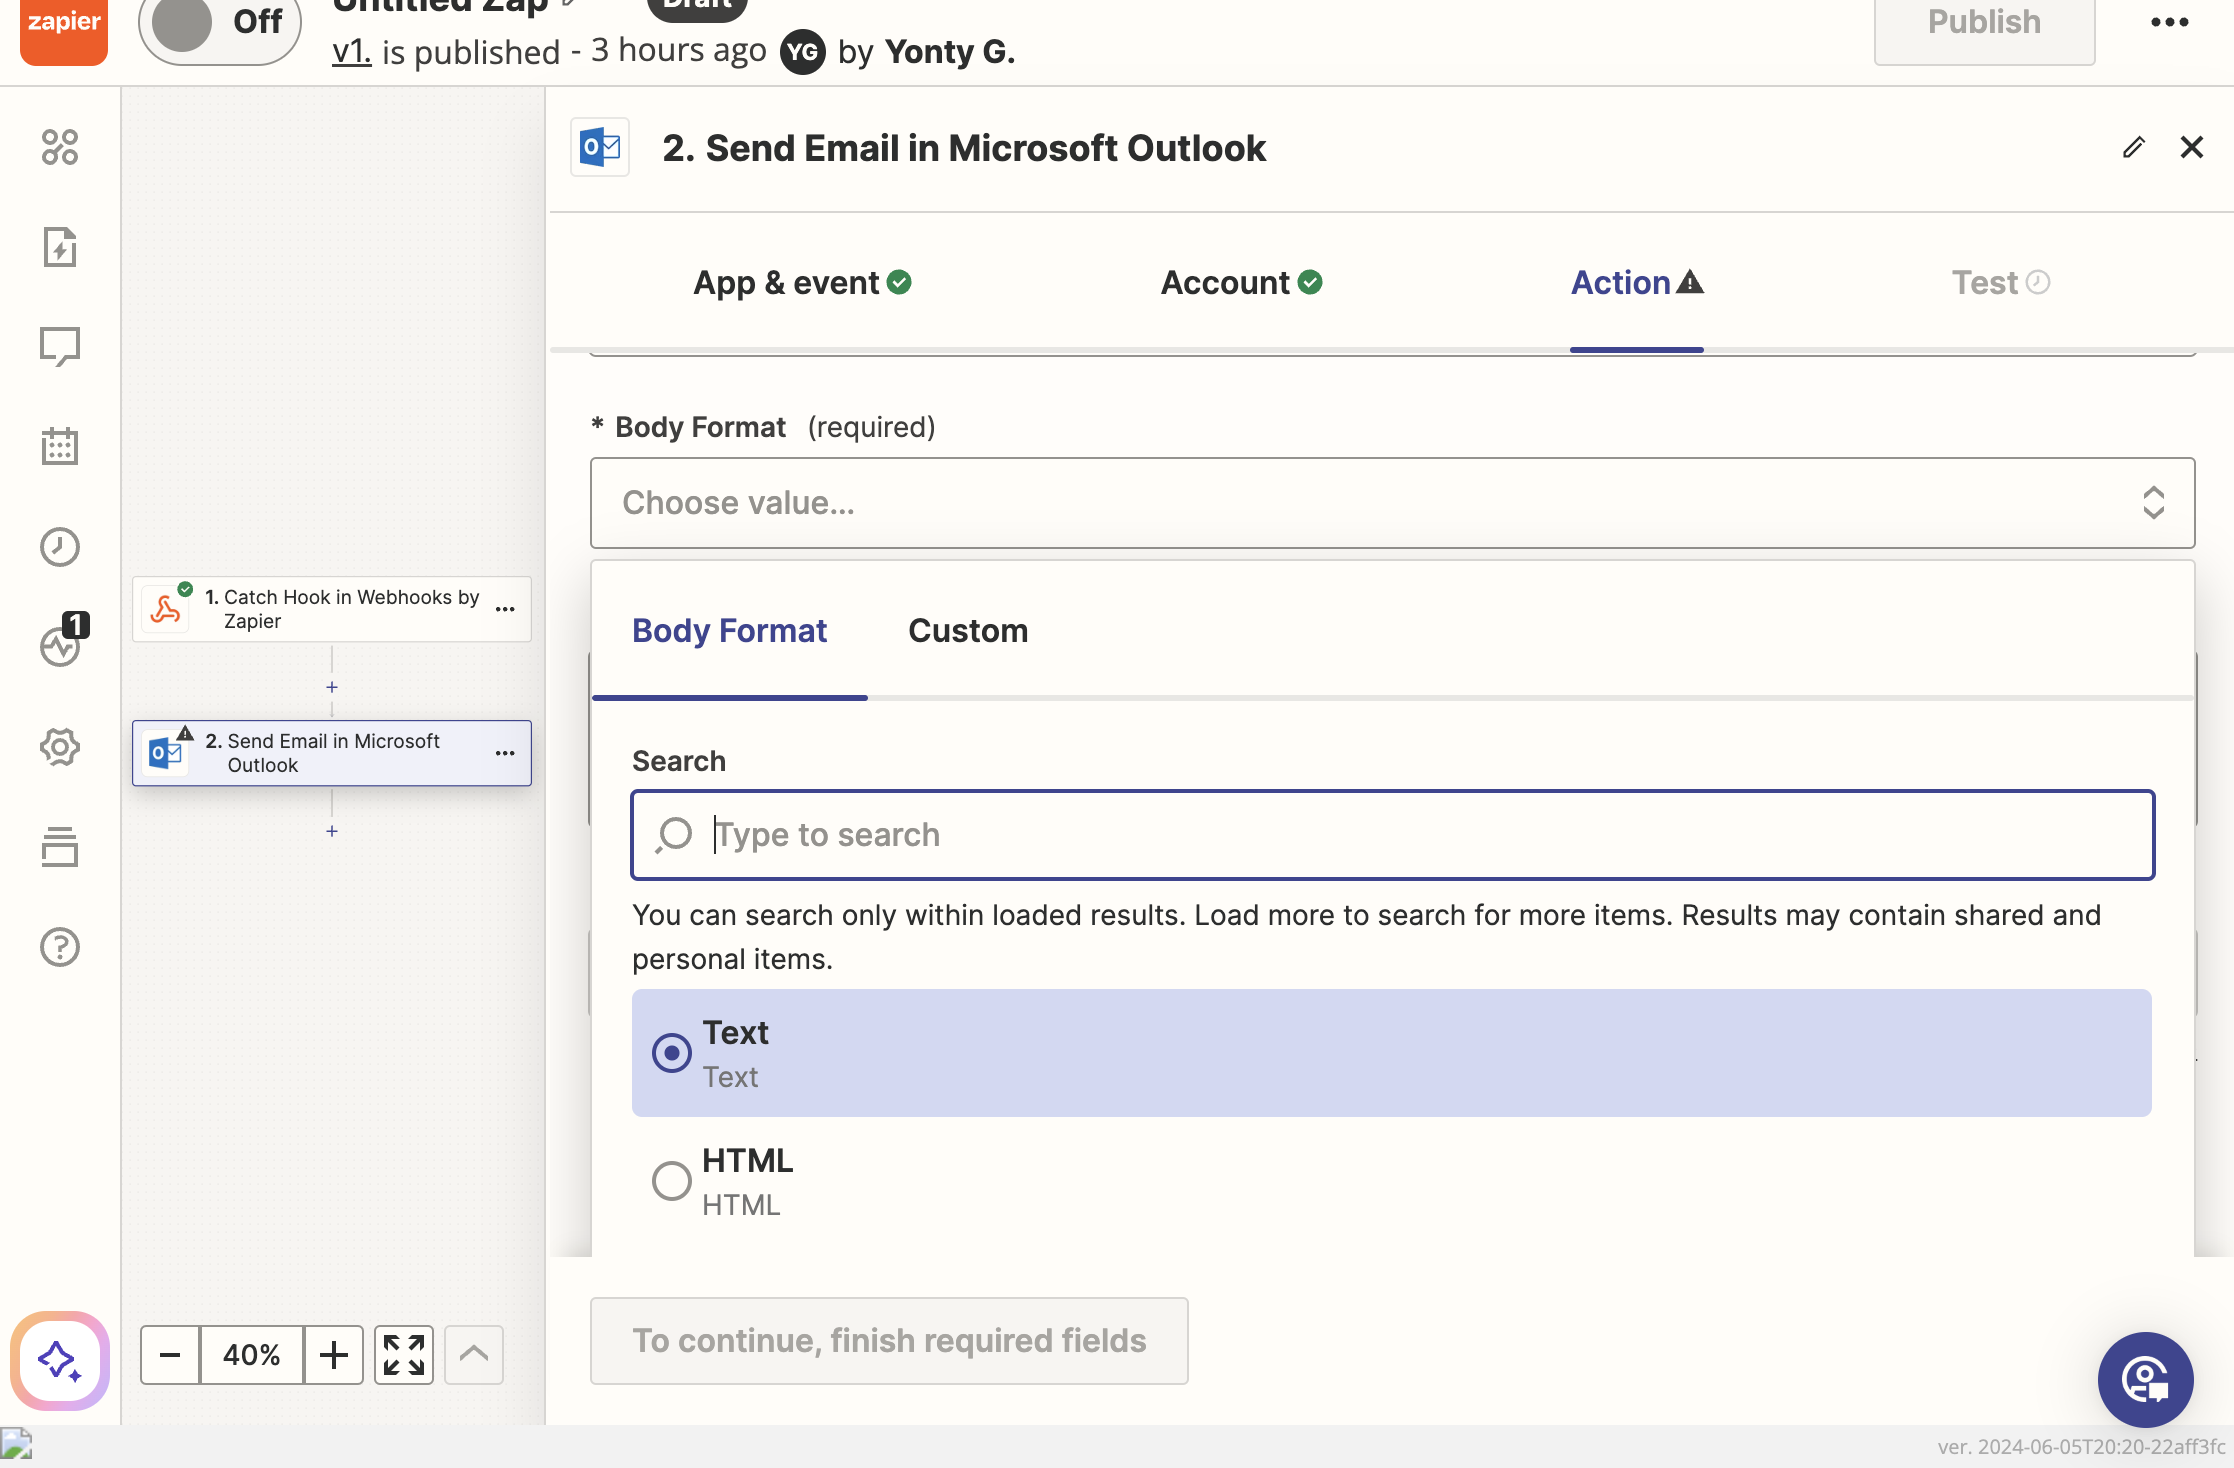Focus the Type to search field
Screen dimensions: 2234x1468
pyautogui.click(x=1392, y=835)
